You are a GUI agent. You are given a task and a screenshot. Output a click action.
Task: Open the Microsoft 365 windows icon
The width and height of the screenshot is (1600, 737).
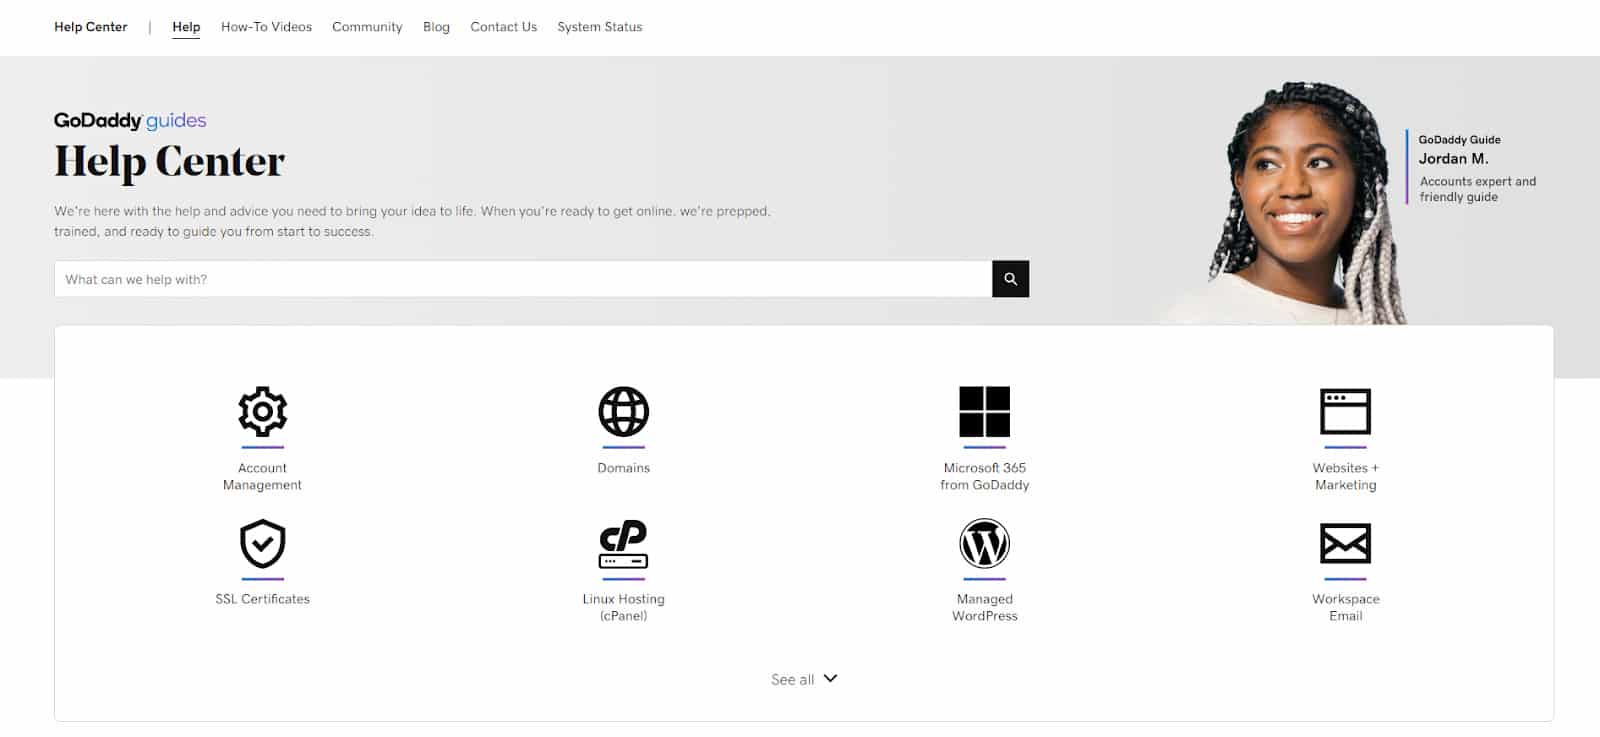click(984, 411)
